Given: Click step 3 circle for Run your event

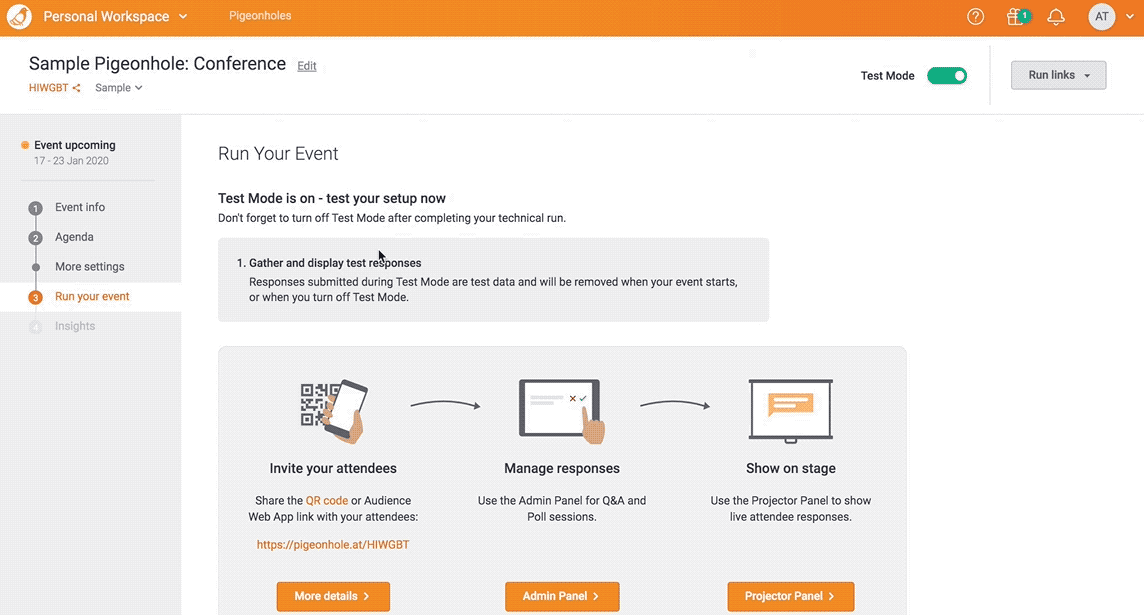Looking at the screenshot, I should point(35,297).
